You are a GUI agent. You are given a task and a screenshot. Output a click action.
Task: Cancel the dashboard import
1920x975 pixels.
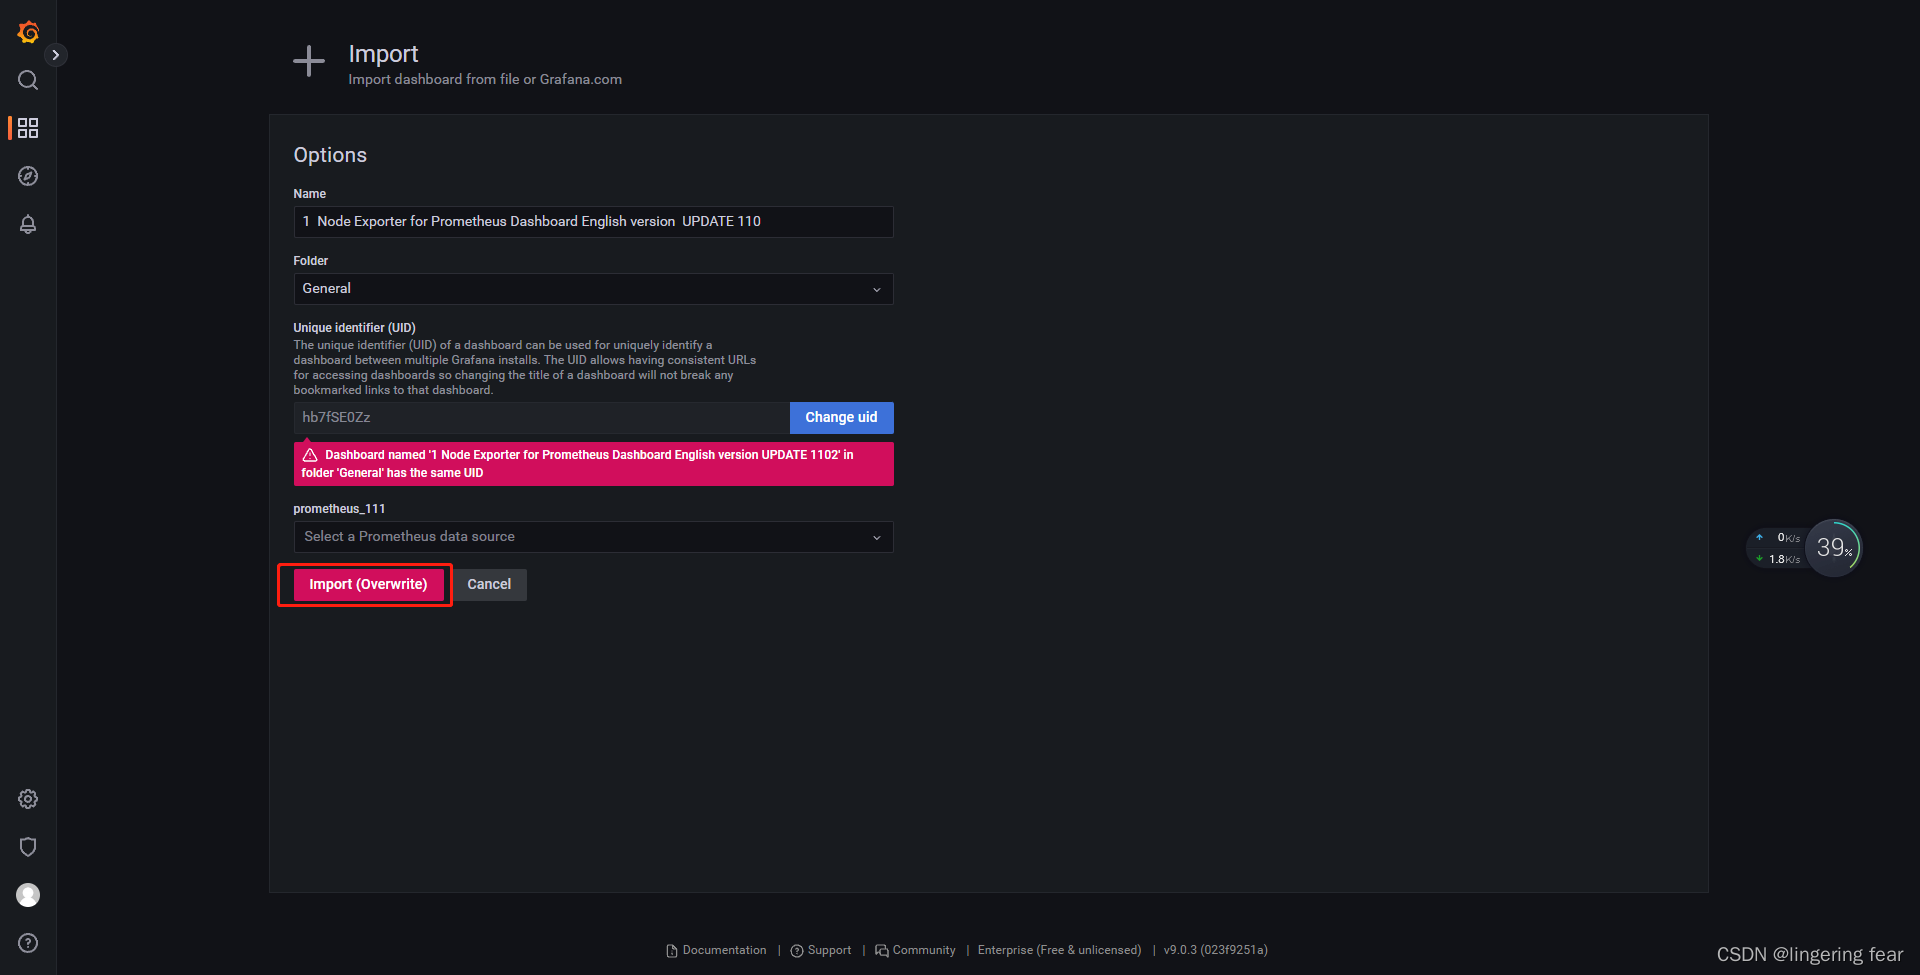(x=489, y=584)
